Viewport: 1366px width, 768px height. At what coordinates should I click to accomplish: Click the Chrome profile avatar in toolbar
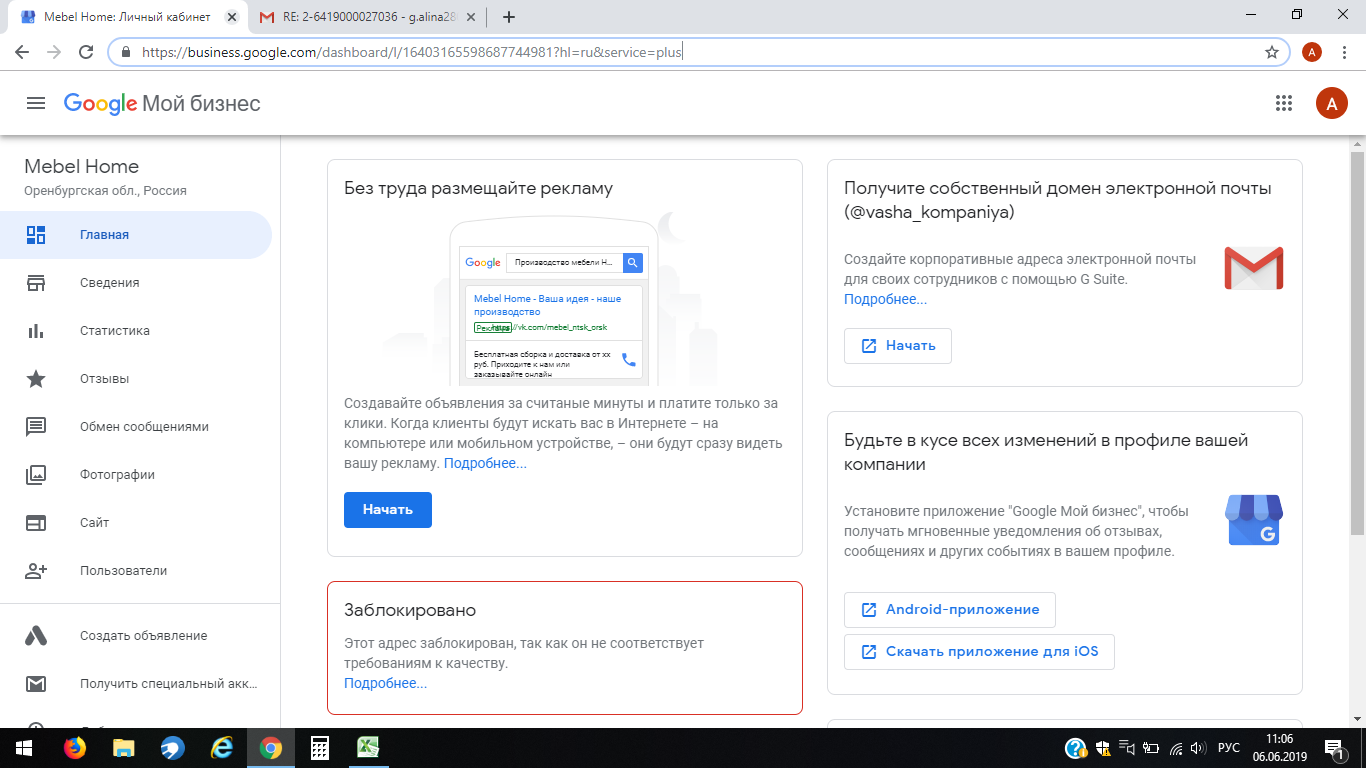[1312, 52]
